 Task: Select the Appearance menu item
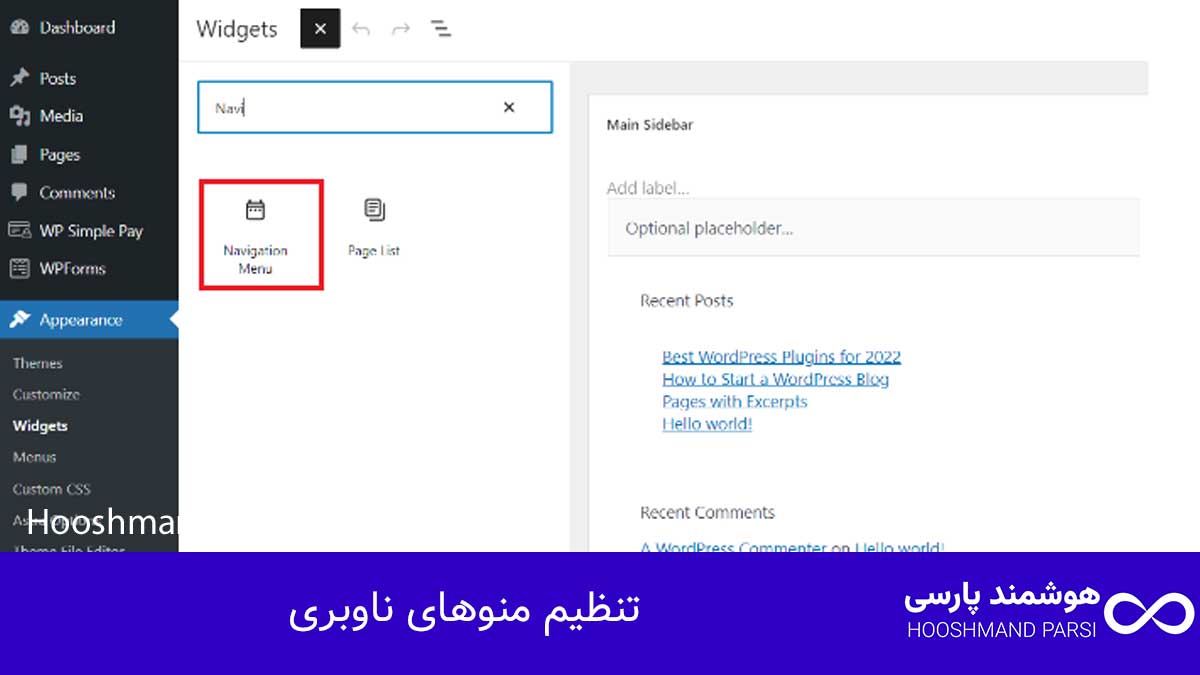tap(89, 320)
